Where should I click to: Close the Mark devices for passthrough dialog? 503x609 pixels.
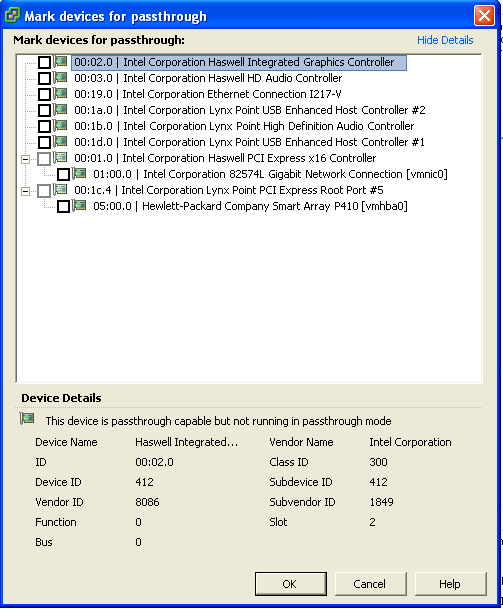484,16
